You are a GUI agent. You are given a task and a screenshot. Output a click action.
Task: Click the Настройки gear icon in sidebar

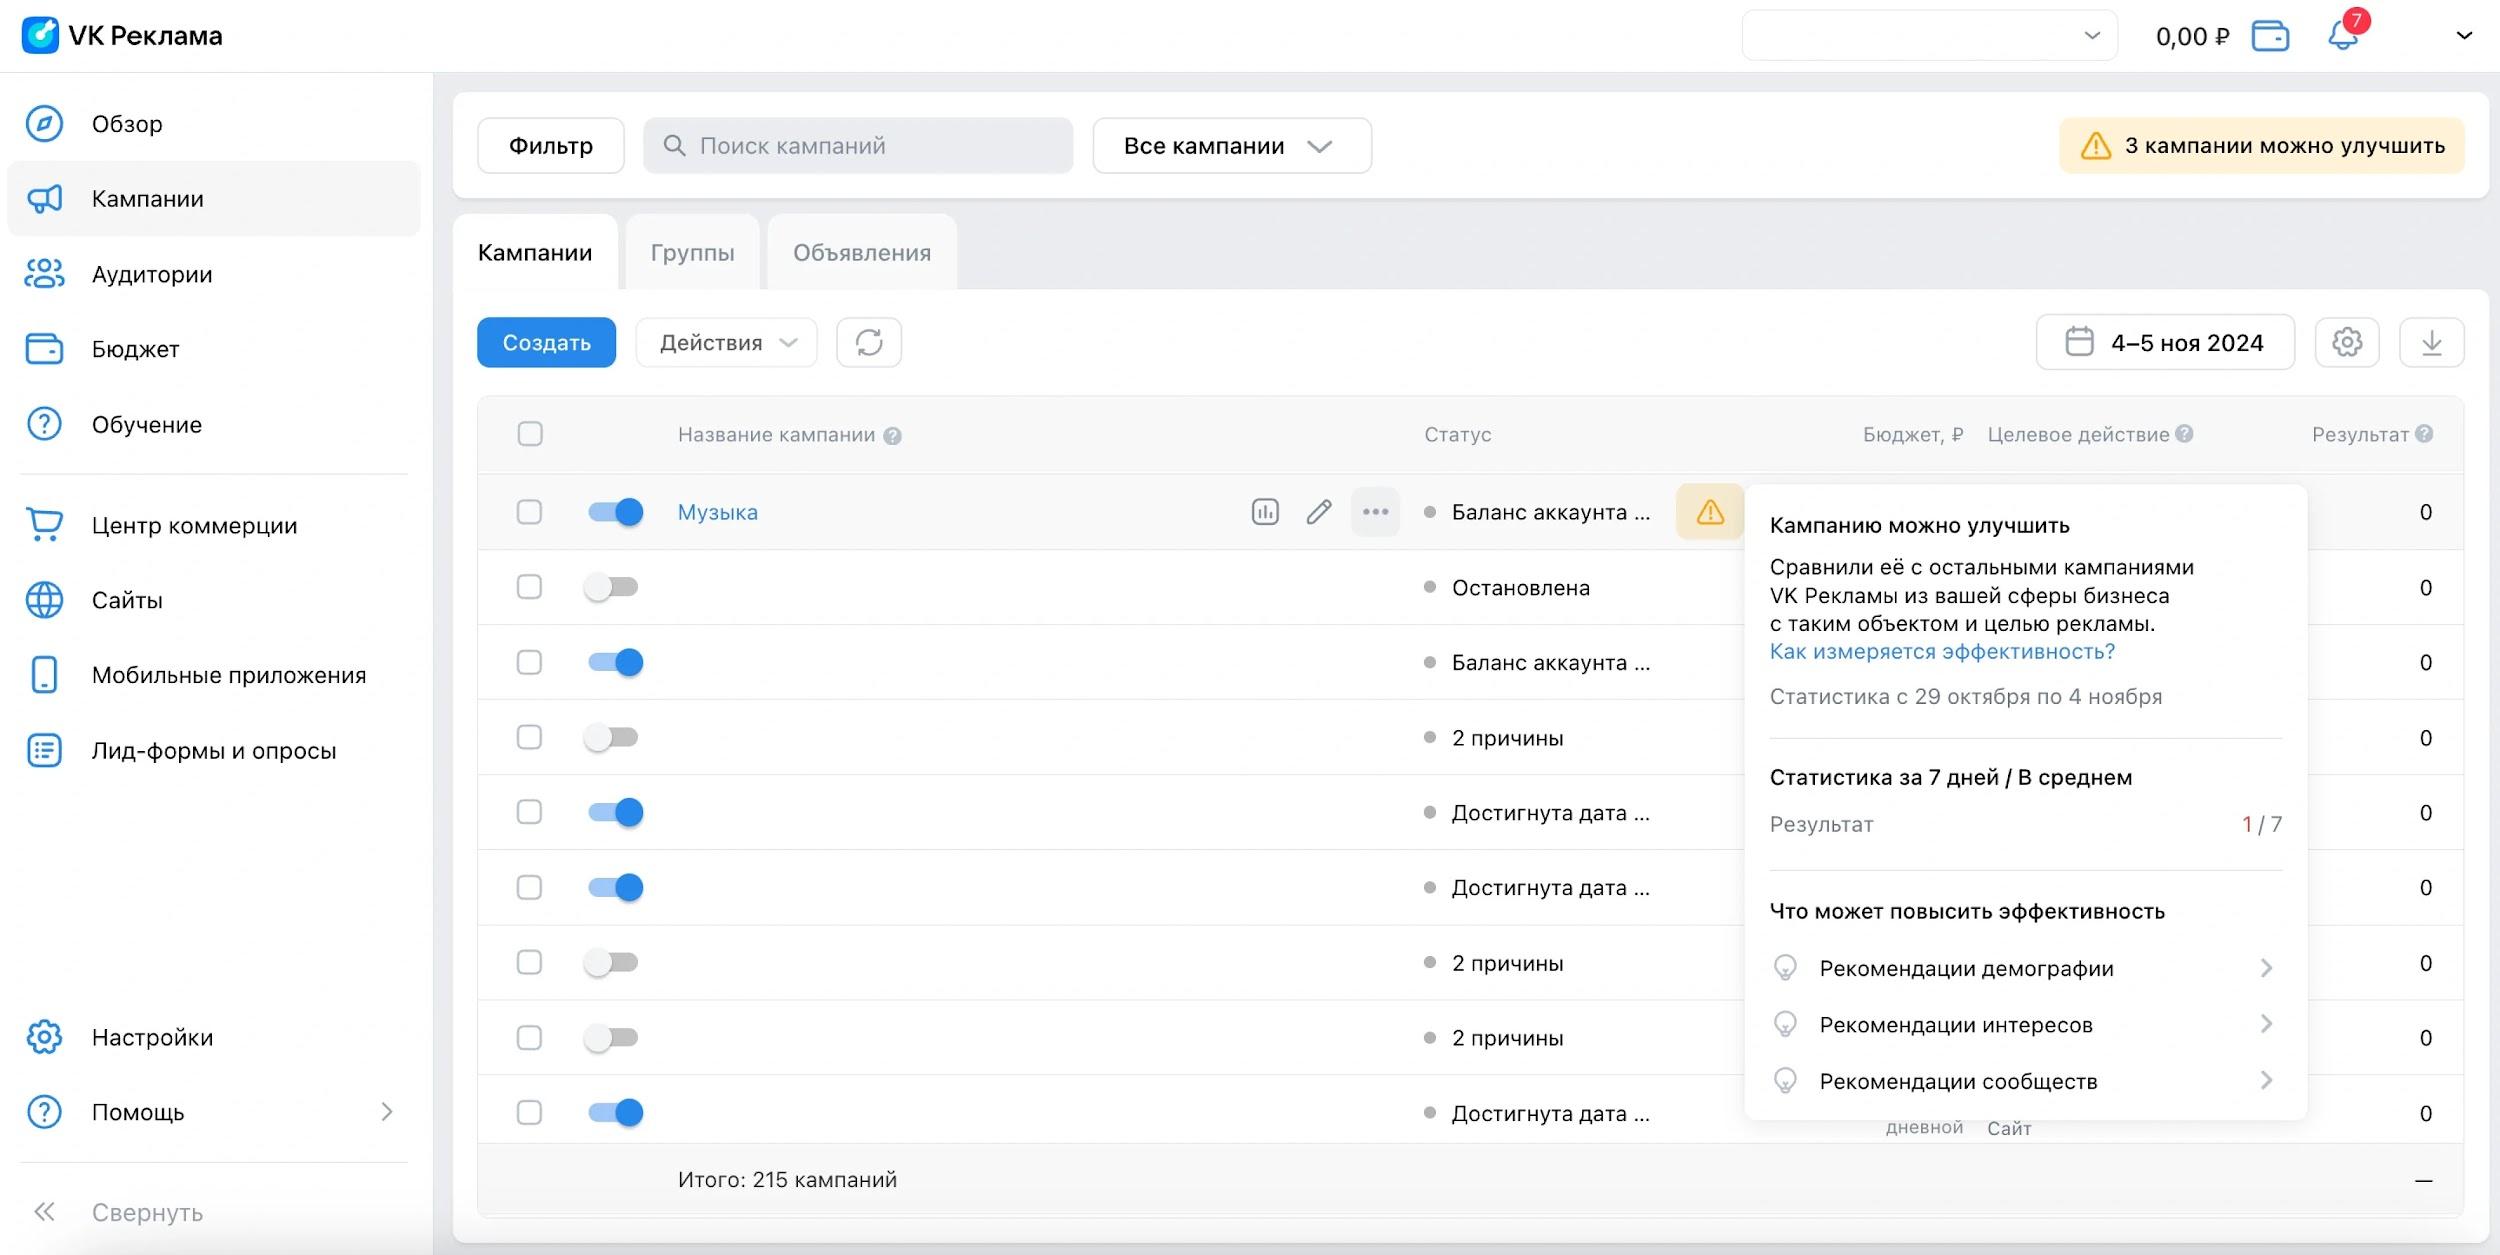click(x=44, y=1037)
